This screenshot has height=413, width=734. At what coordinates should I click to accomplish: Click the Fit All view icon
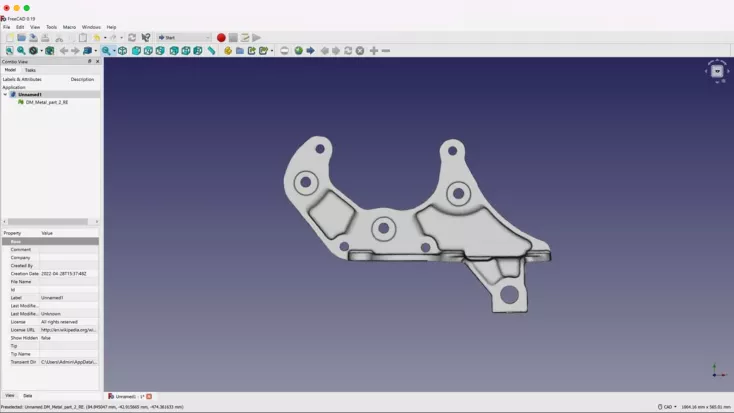click(9, 51)
